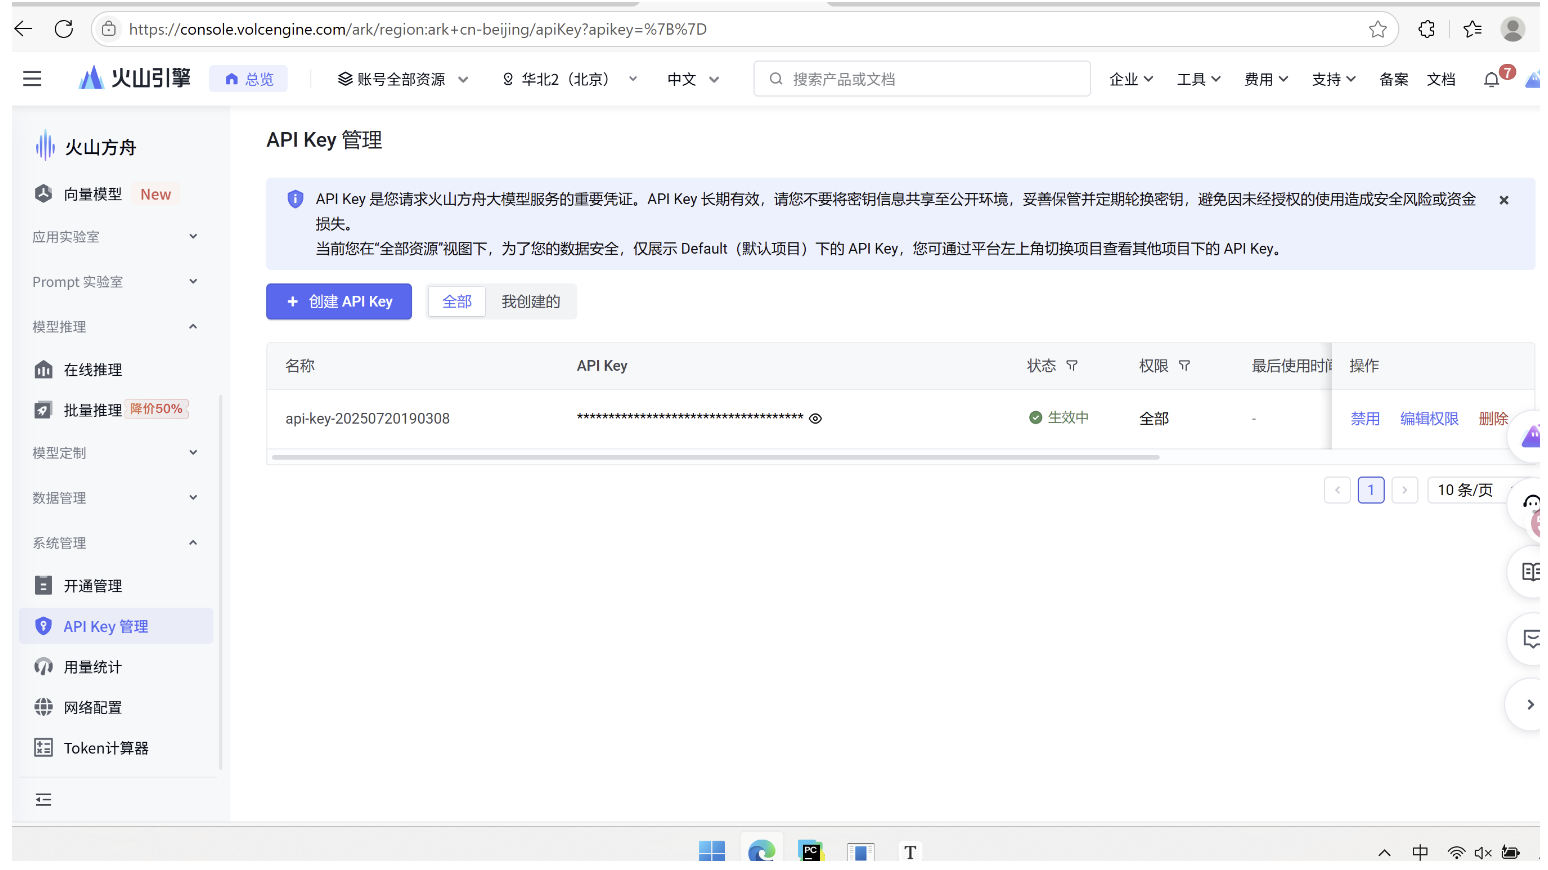Image resolution: width=1548 pixels, height=870 pixels.
Task: Click the 网络配置 globe icon
Action: click(43, 707)
